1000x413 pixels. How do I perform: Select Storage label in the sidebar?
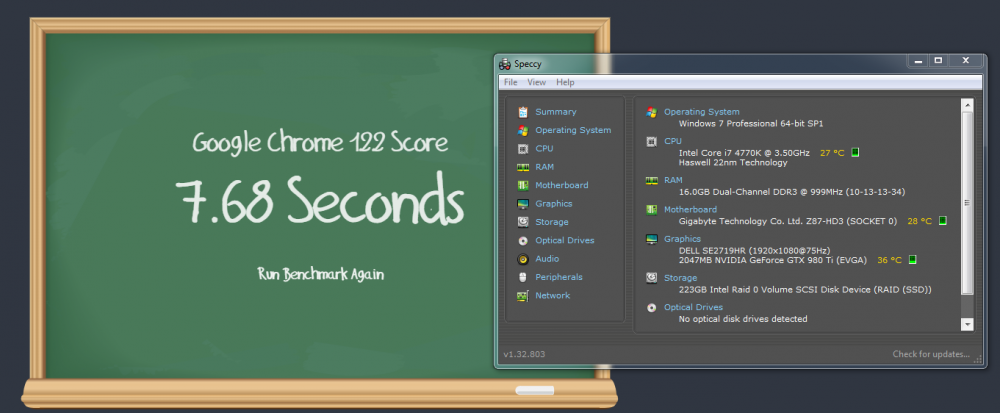click(x=552, y=222)
